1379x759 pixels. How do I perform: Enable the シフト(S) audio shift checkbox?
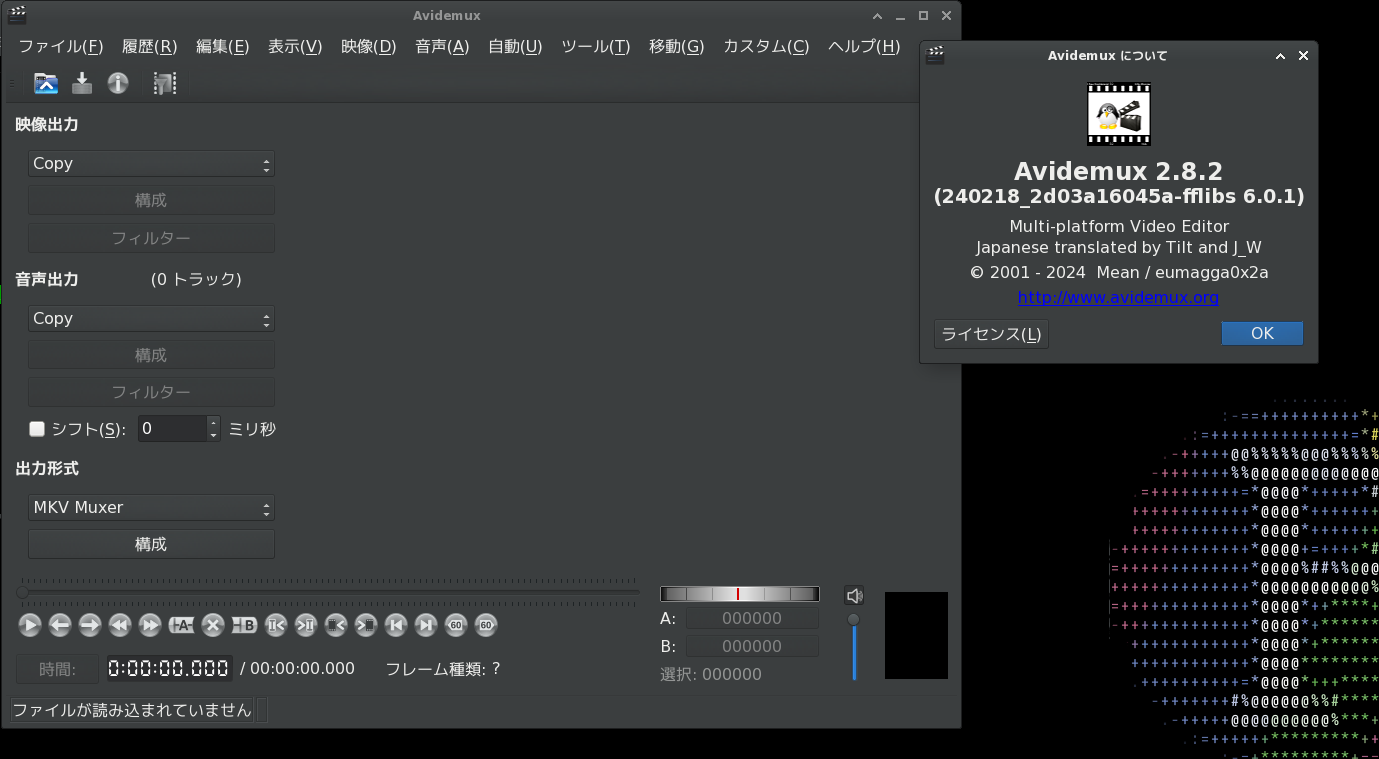click(37, 429)
